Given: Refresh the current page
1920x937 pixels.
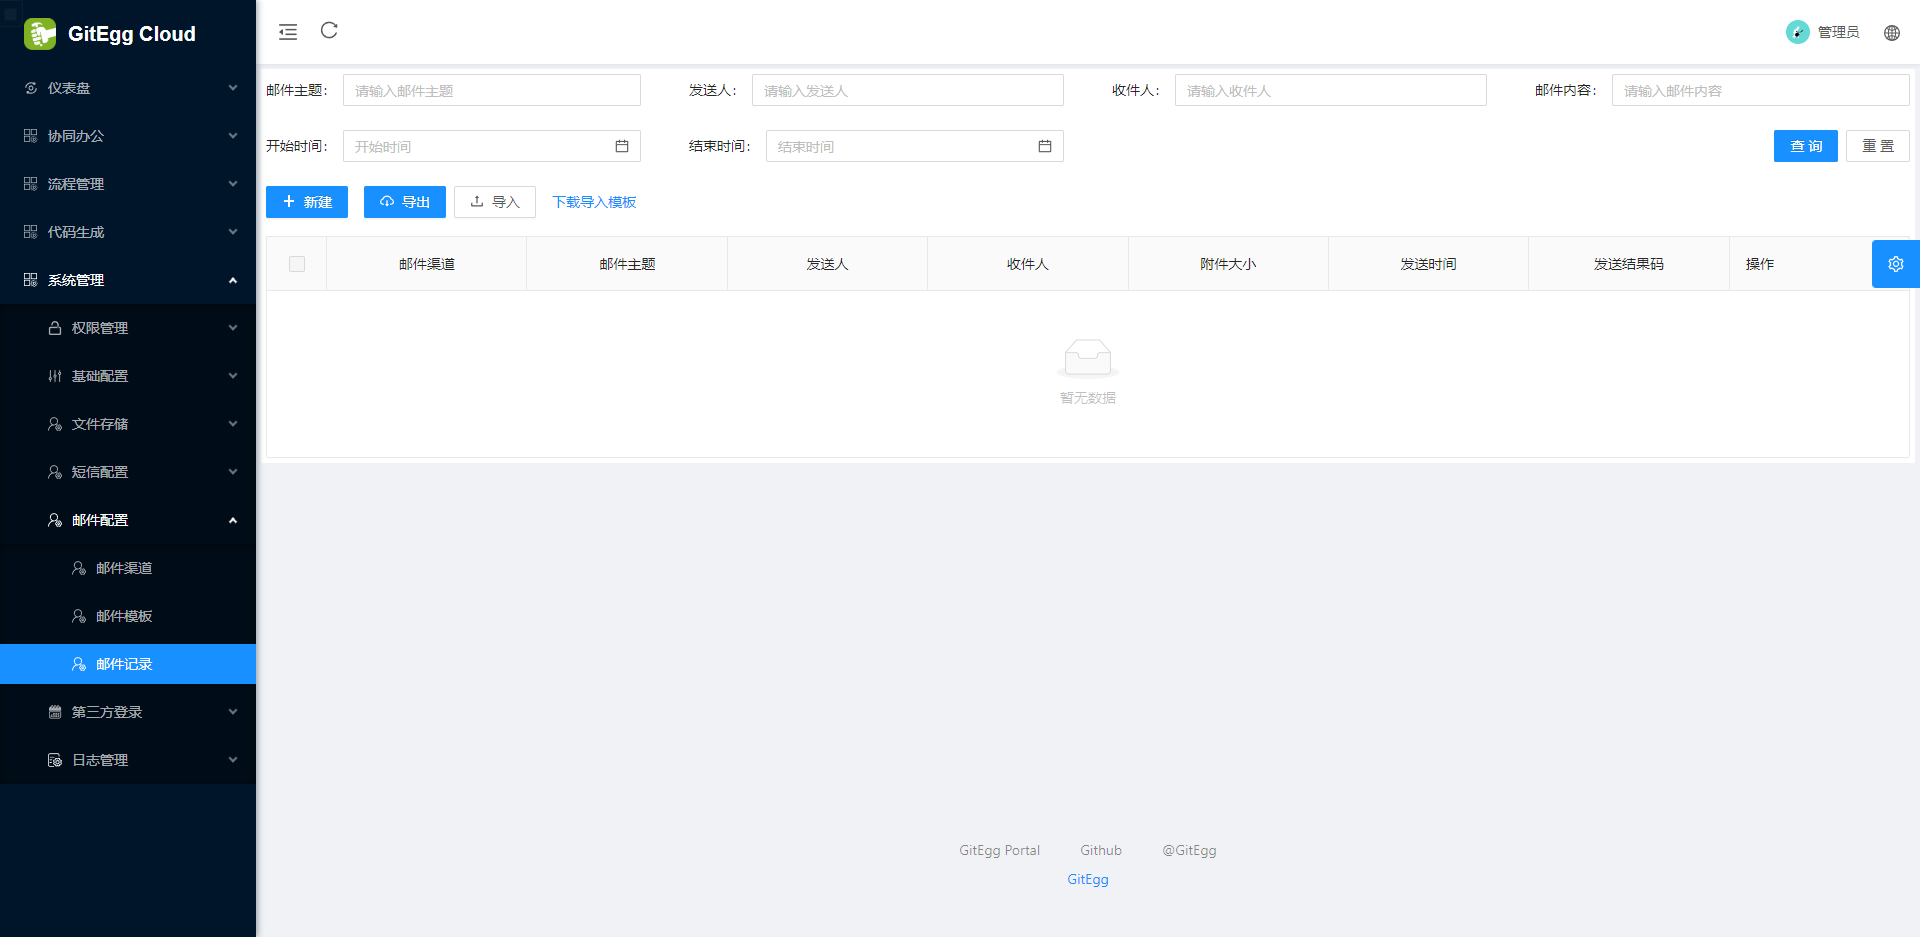Looking at the screenshot, I should 329,31.
